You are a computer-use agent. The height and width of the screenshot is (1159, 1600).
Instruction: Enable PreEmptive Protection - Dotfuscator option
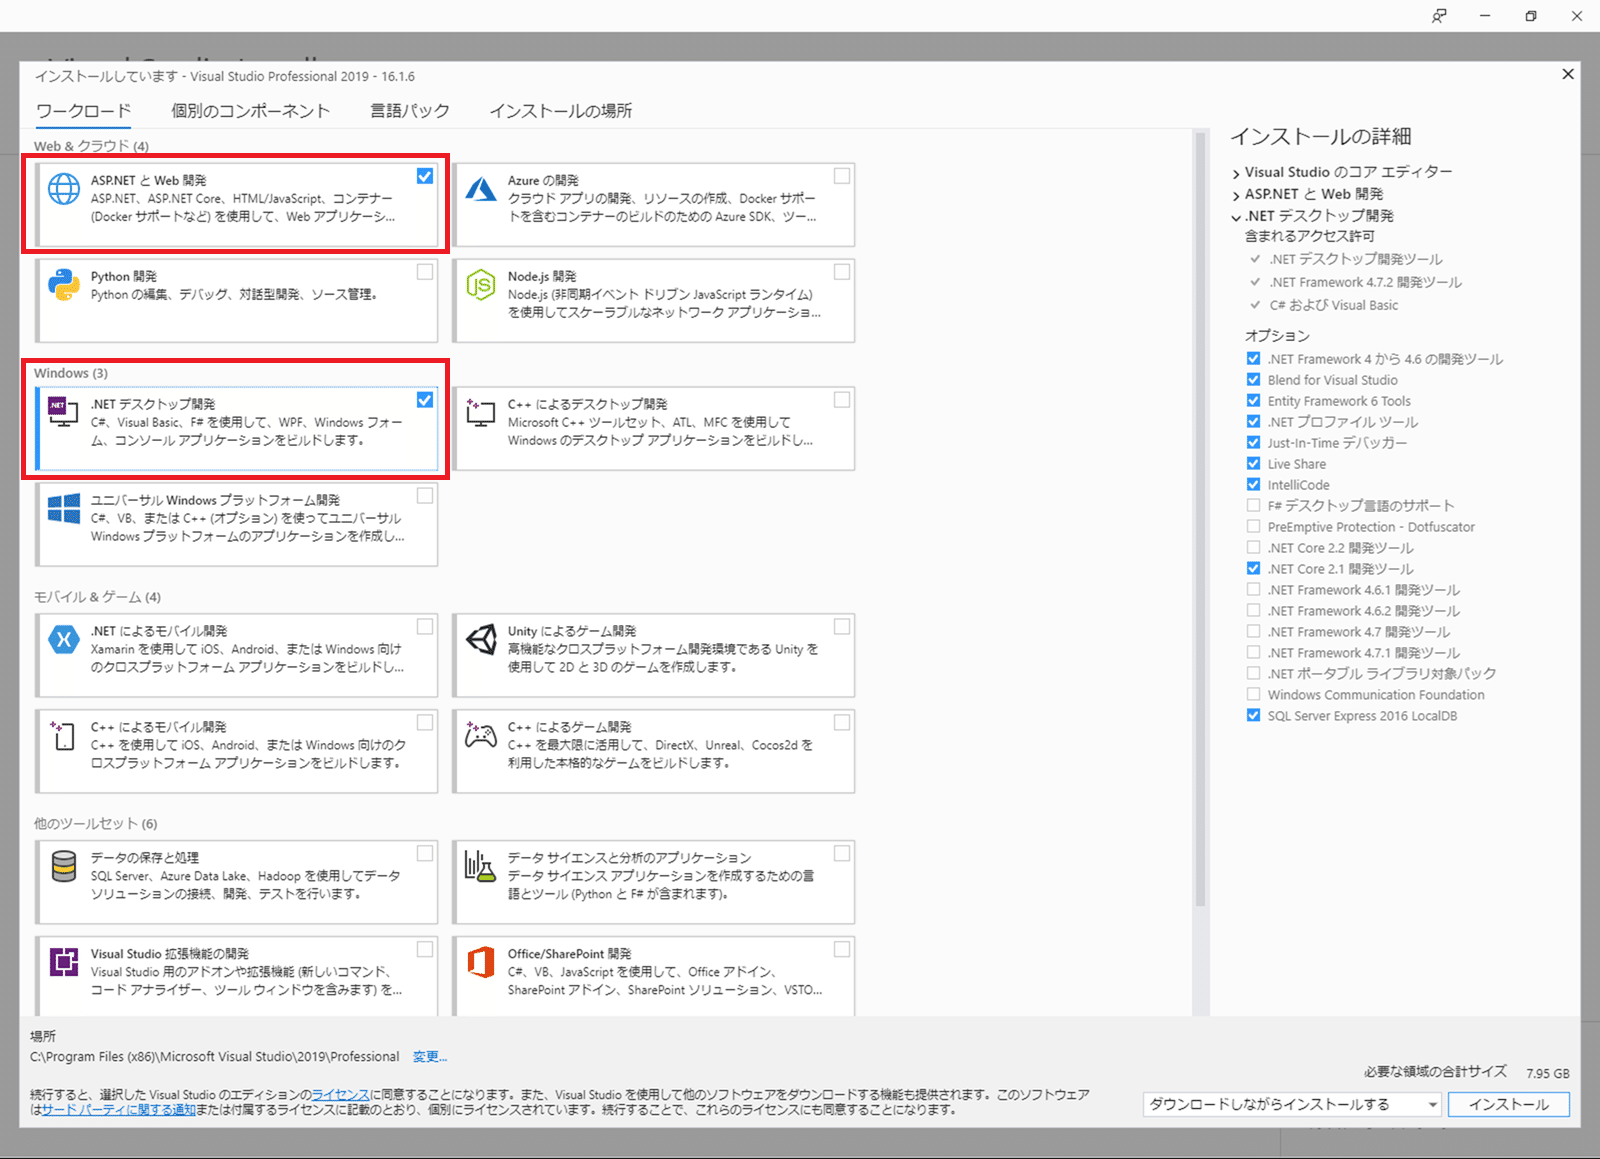pyautogui.click(x=1253, y=527)
